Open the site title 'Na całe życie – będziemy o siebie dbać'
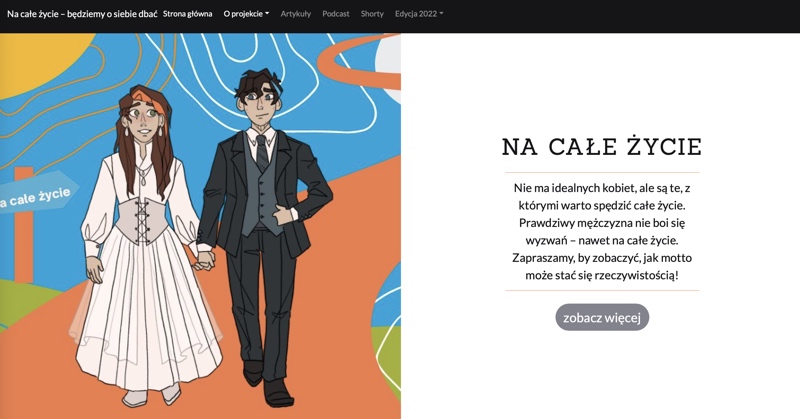Screen dimensions: 800x419 click(82, 14)
